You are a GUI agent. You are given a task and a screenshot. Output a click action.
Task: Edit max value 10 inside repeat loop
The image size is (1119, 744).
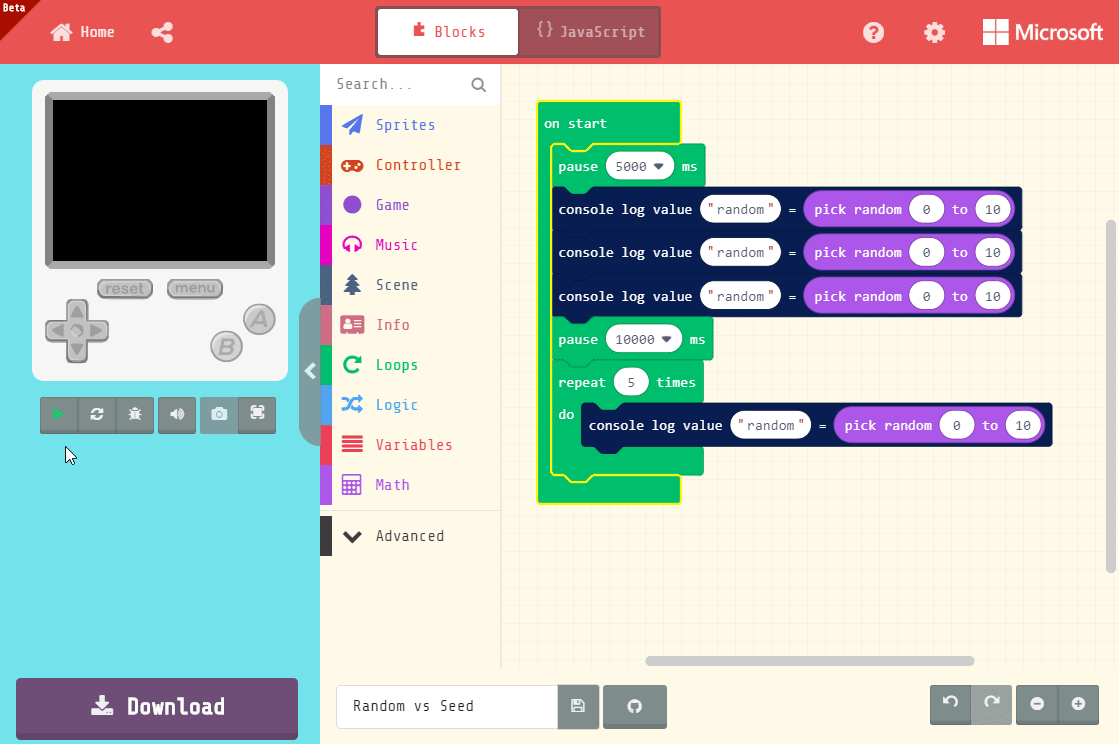pos(1023,425)
